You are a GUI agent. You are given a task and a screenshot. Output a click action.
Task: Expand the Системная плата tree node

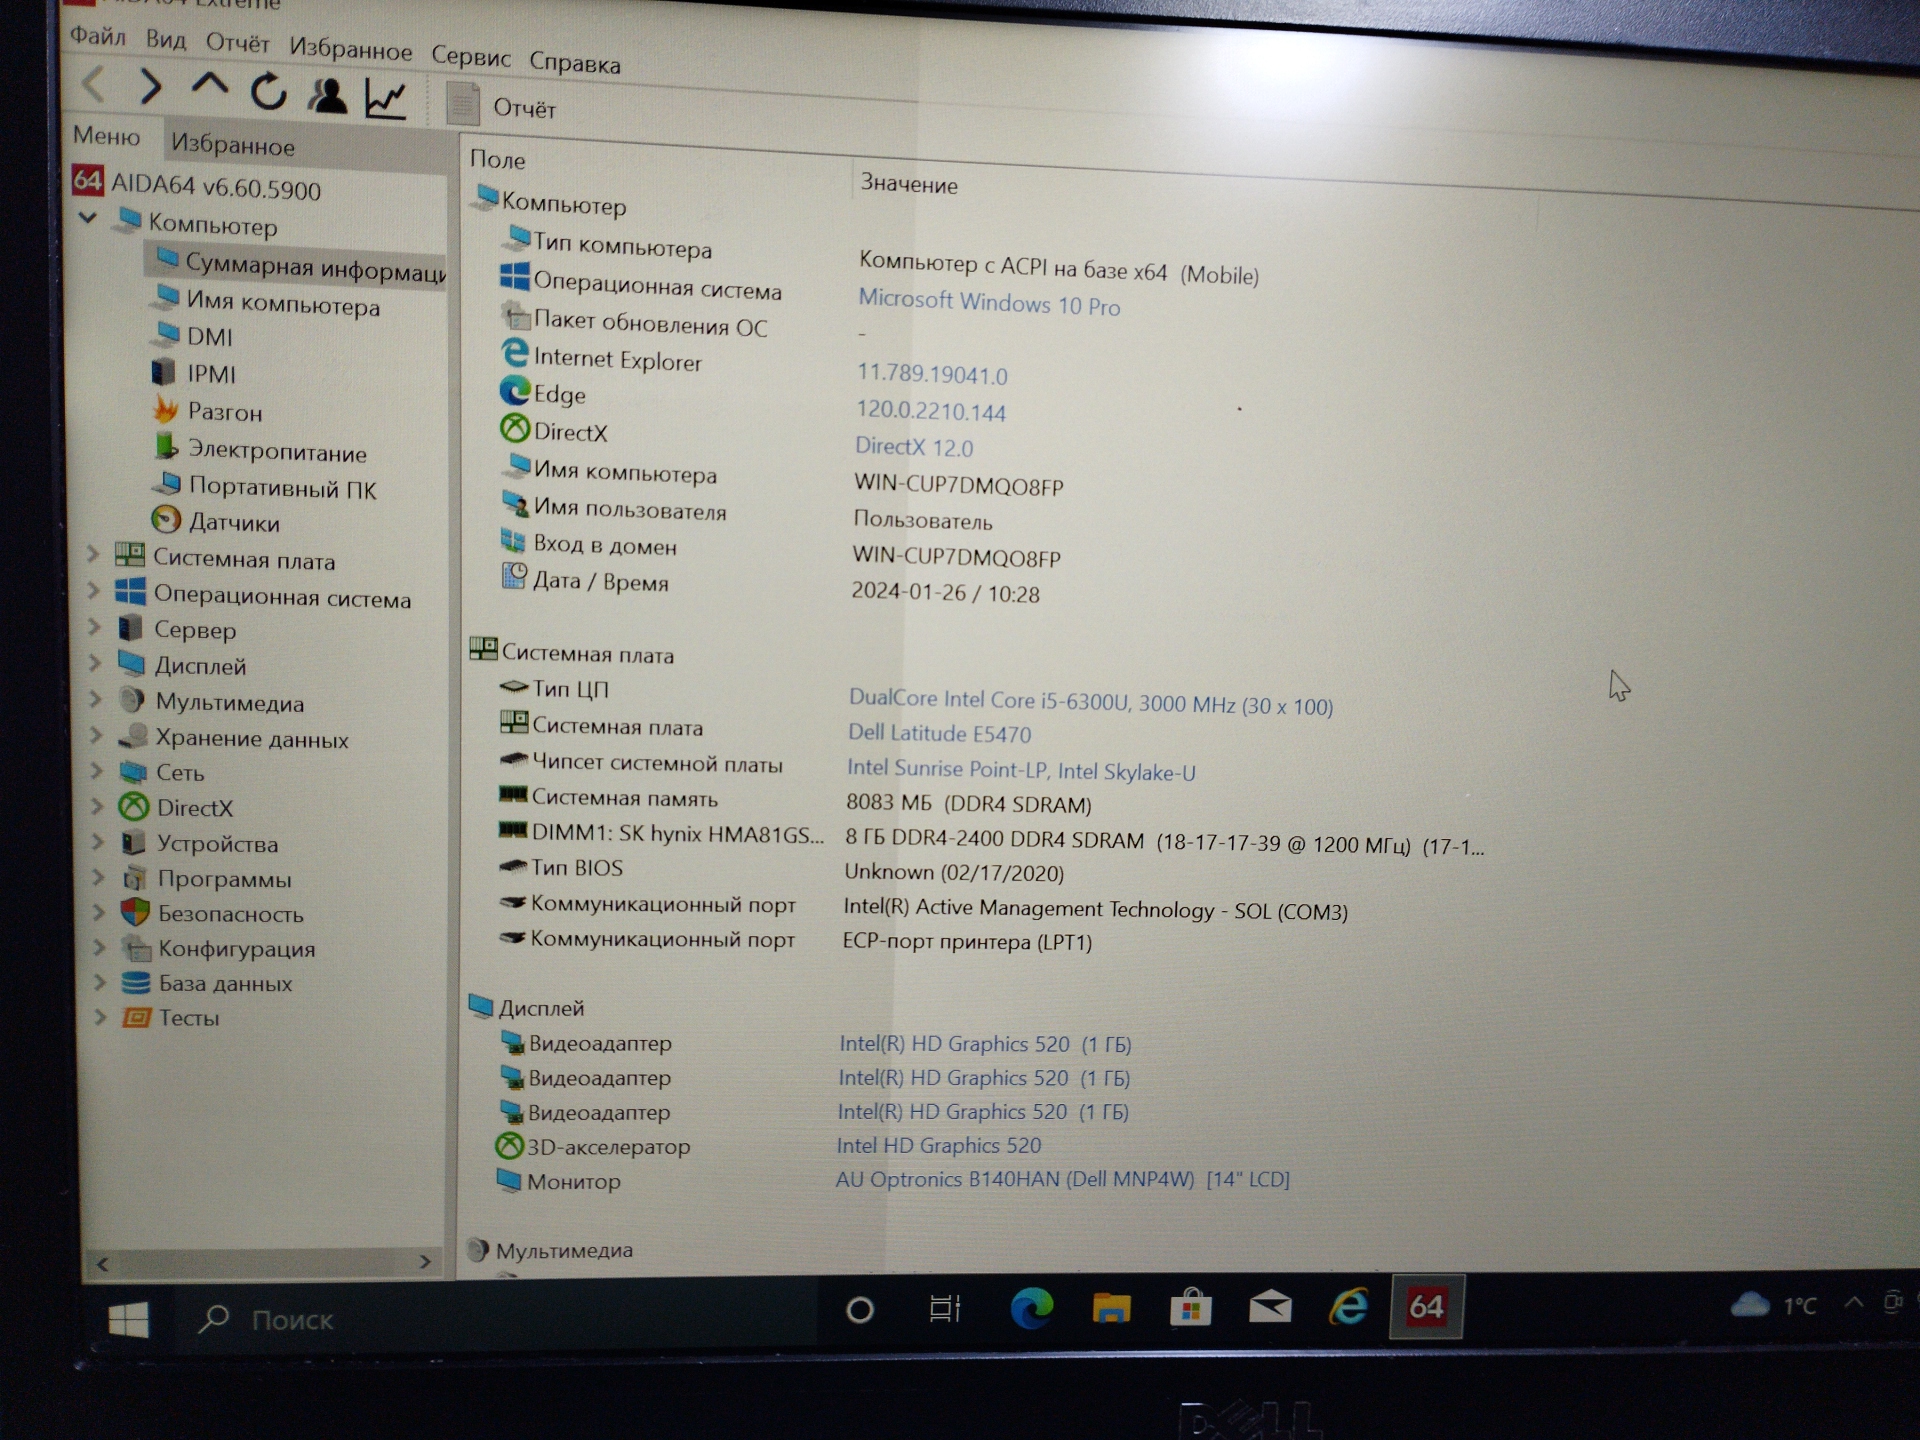[93, 553]
